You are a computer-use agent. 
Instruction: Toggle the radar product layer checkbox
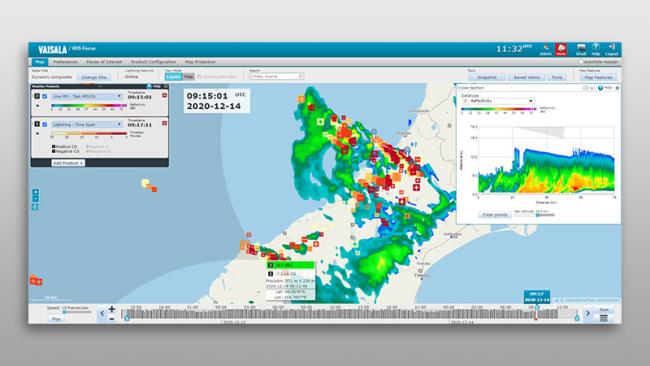pos(45,96)
